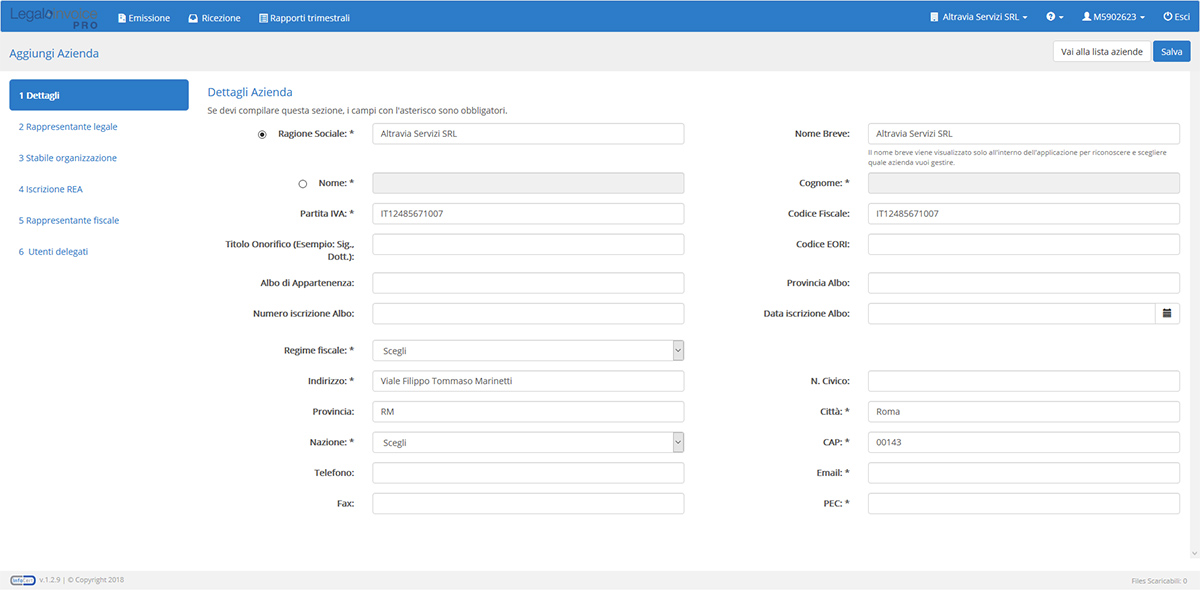1200x590 pixels.
Task: Go to Rappresentante legale step
Action: point(68,127)
